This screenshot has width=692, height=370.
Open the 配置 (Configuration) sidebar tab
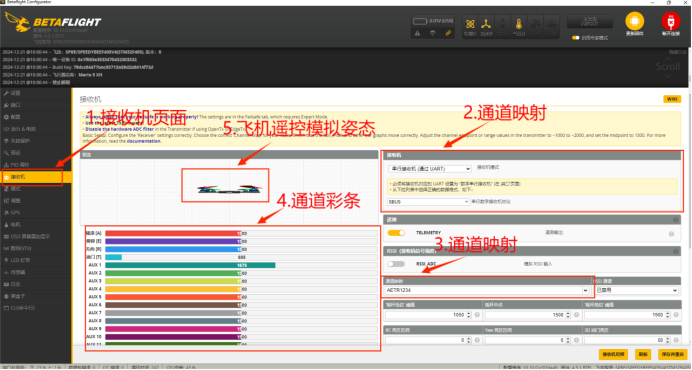pos(35,117)
